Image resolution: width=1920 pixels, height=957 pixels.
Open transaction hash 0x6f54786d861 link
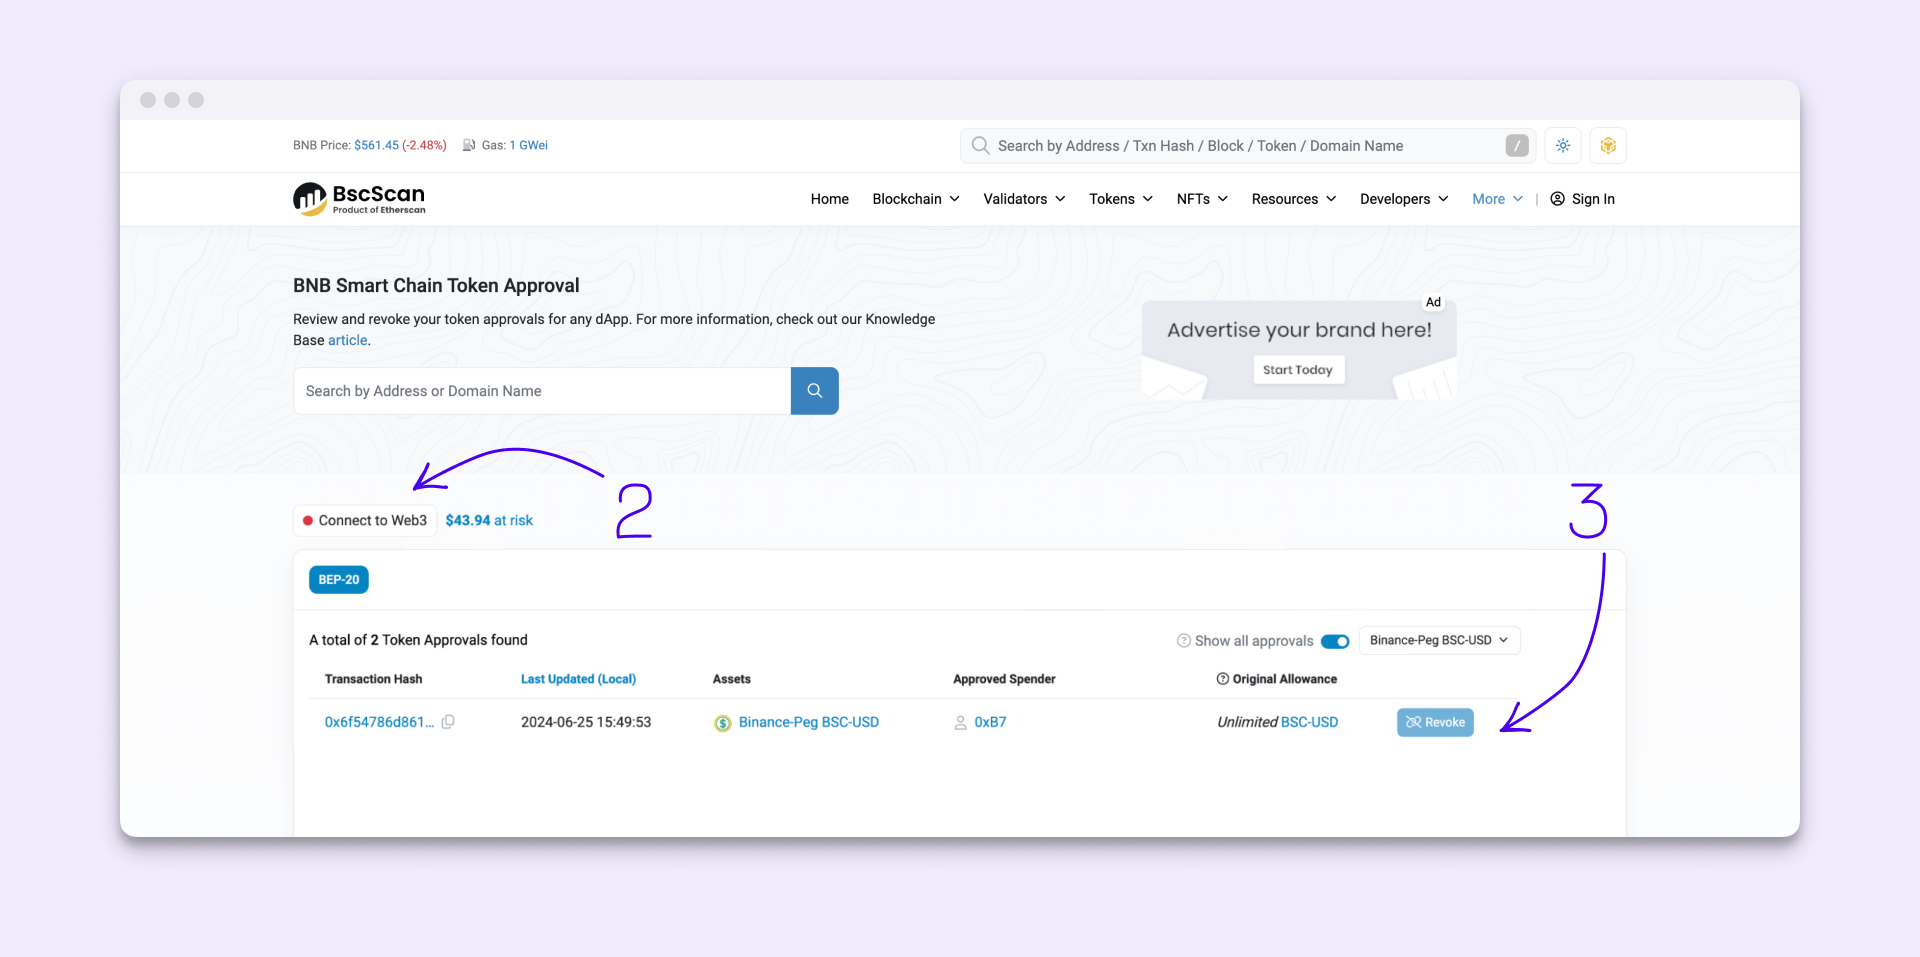[379, 722]
